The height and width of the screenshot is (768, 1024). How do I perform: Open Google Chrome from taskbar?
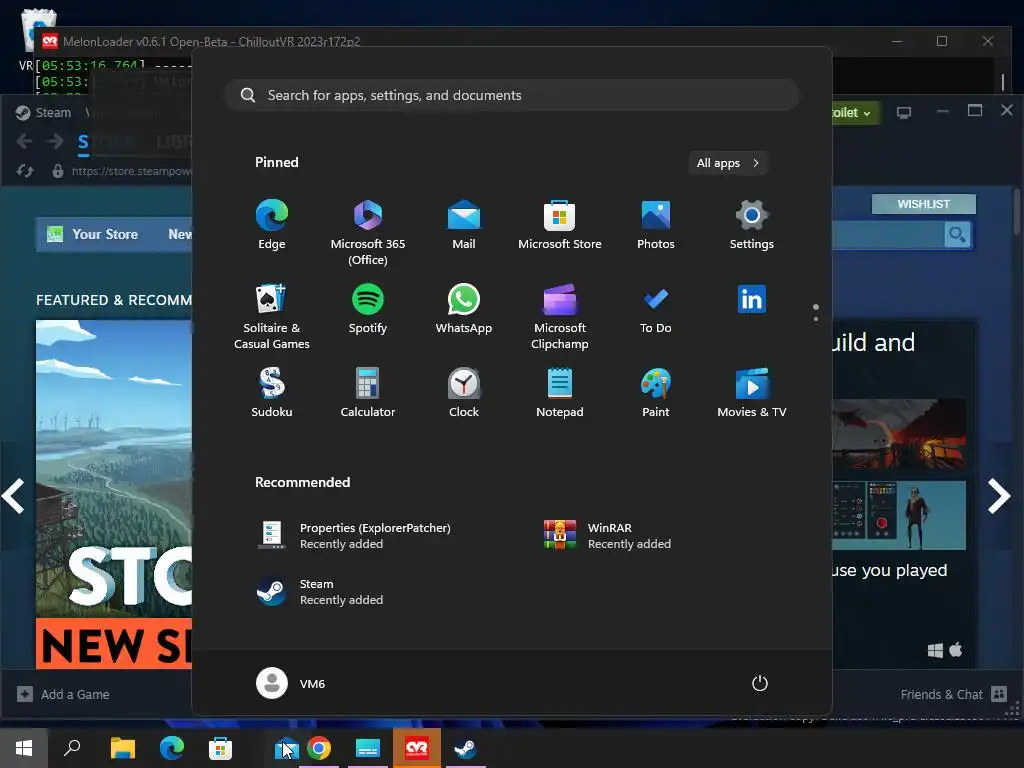pyautogui.click(x=319, y=748)
